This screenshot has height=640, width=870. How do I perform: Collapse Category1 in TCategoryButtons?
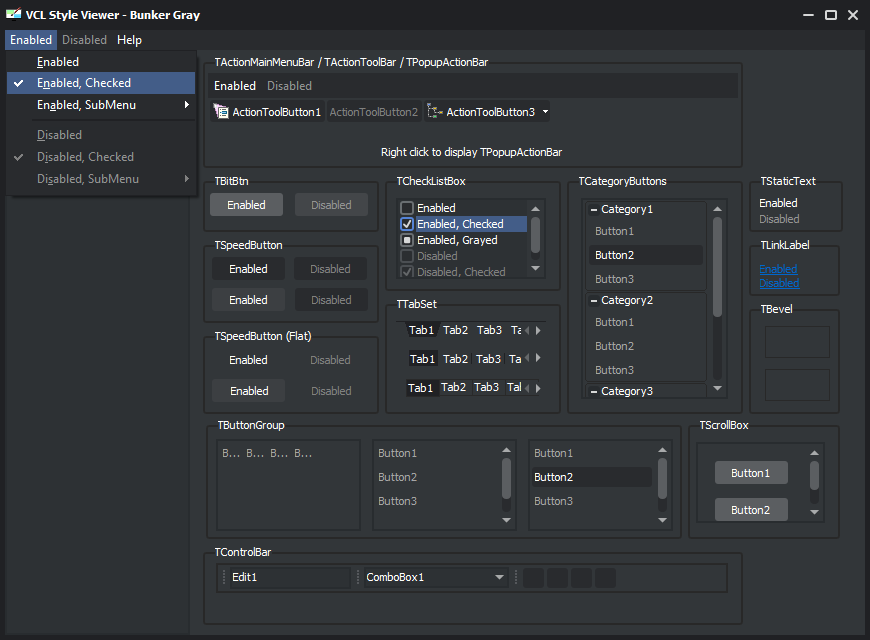point(594,209)
